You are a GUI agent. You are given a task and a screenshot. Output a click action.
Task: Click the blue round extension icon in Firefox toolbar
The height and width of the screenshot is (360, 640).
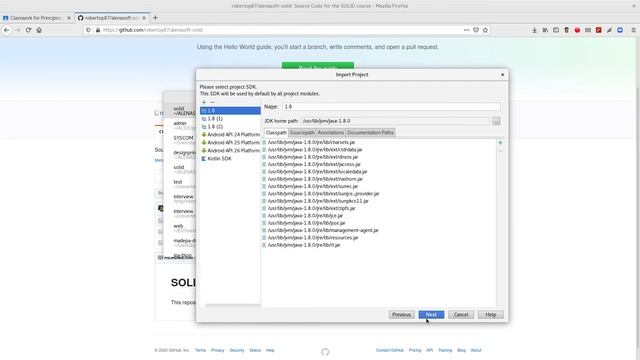(620, 30)
